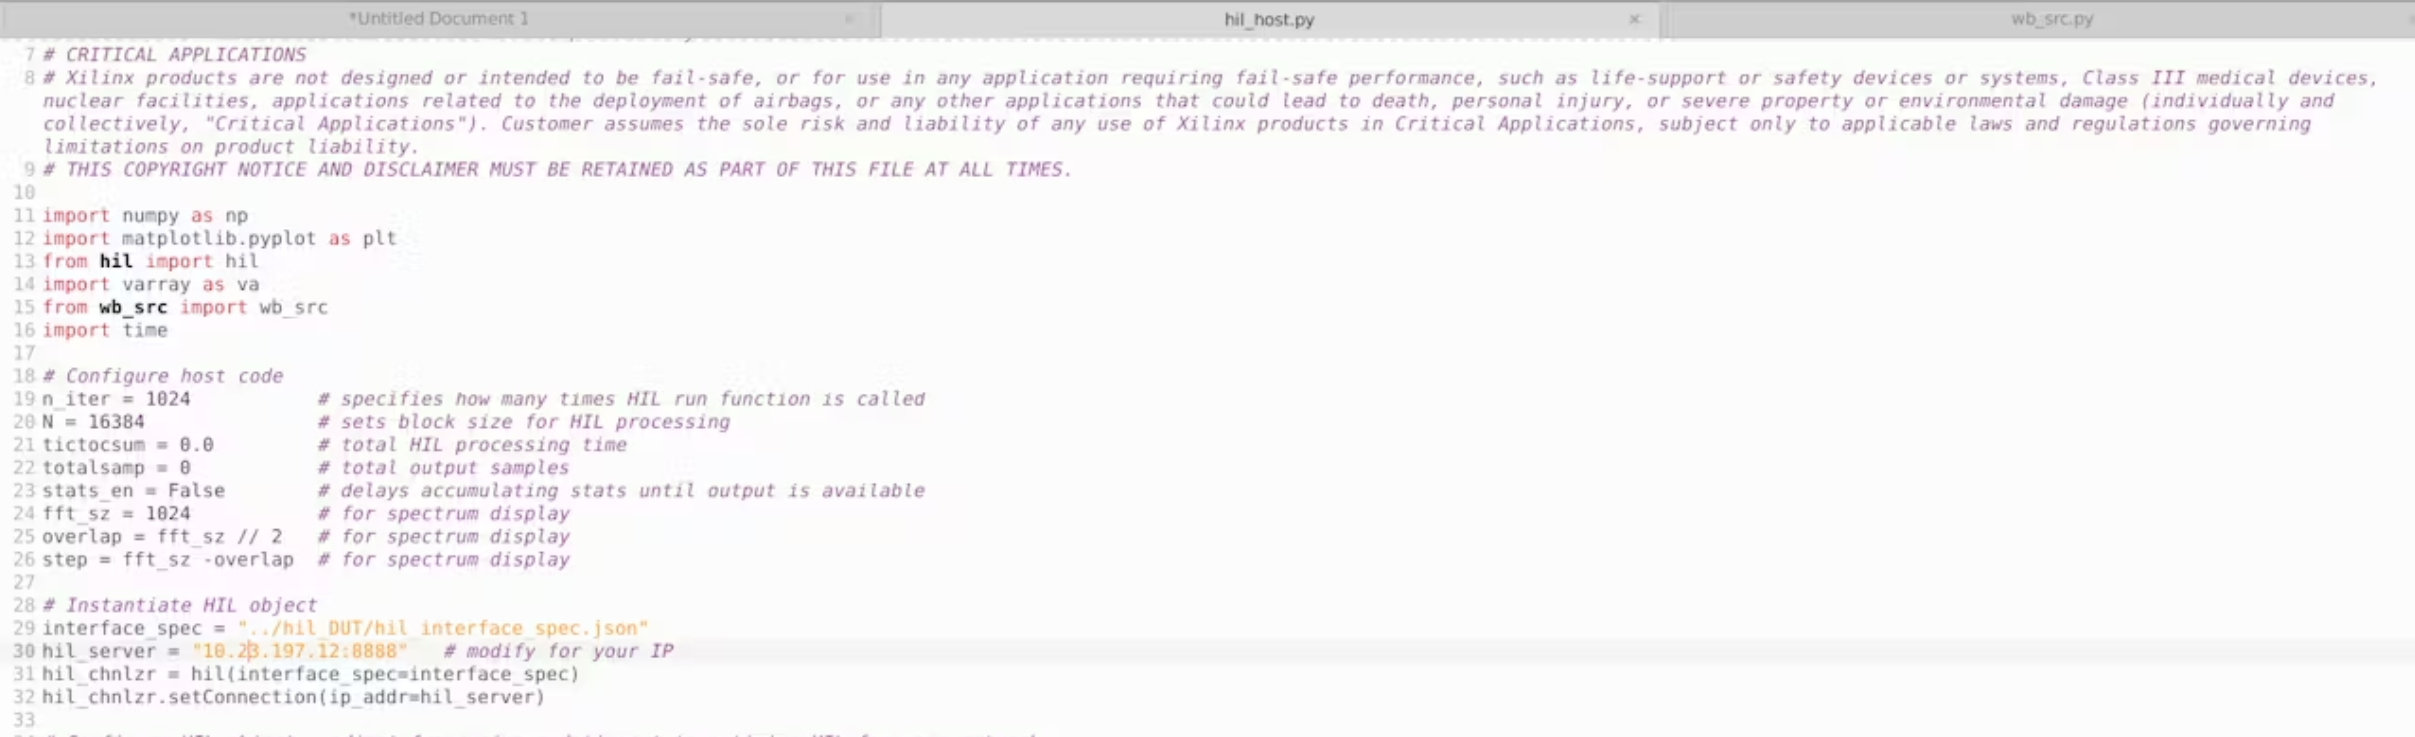This screenshot has width=2415, height=737.
Task: Click 'hil_chnlzr = hil(interface_spec=...)' line
Action: [x=310, y=674]
